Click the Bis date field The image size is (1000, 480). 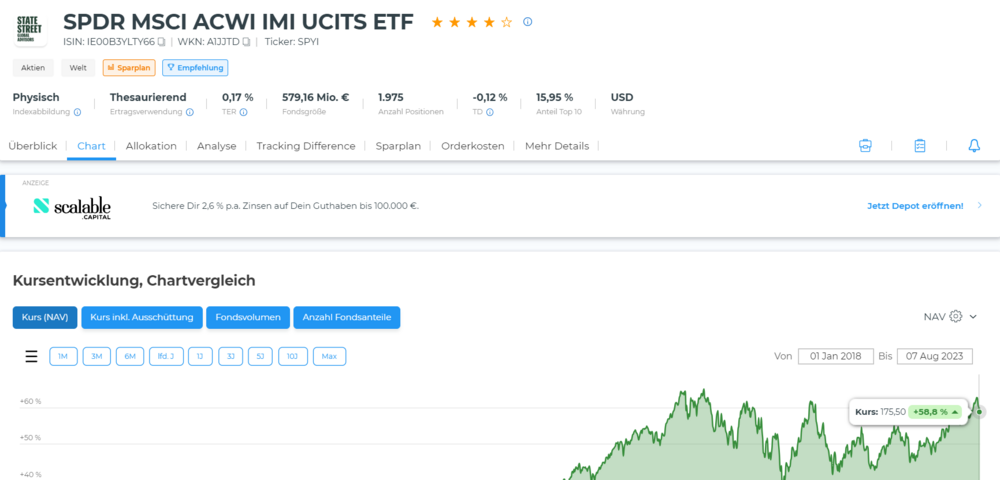click(935, 356)
